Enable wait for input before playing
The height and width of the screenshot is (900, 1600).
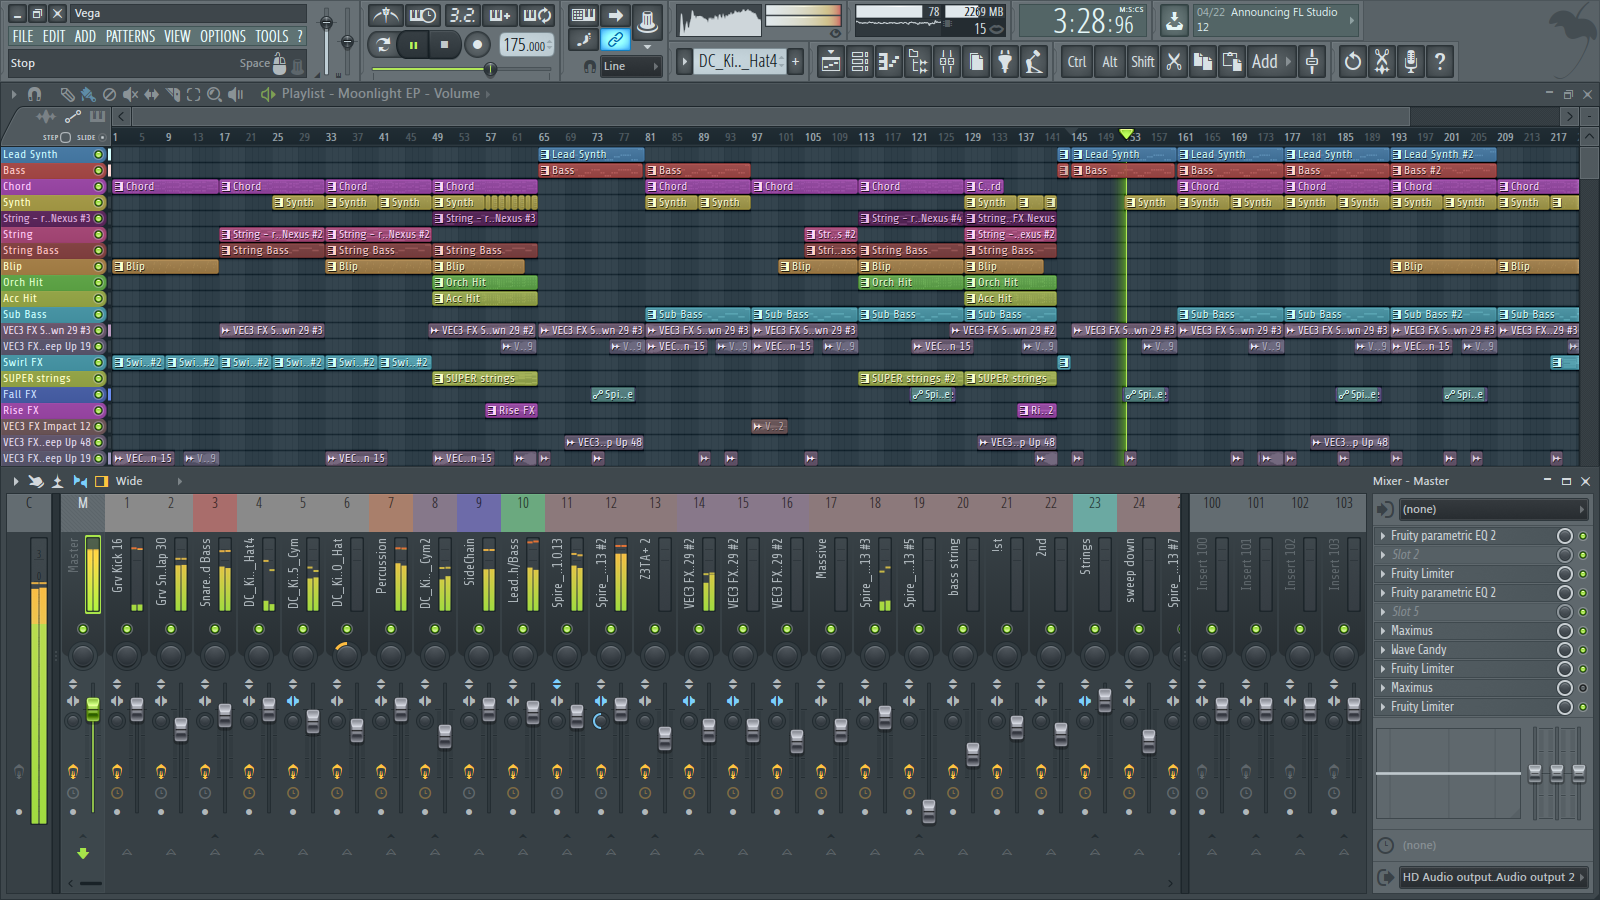pos(423,15)
